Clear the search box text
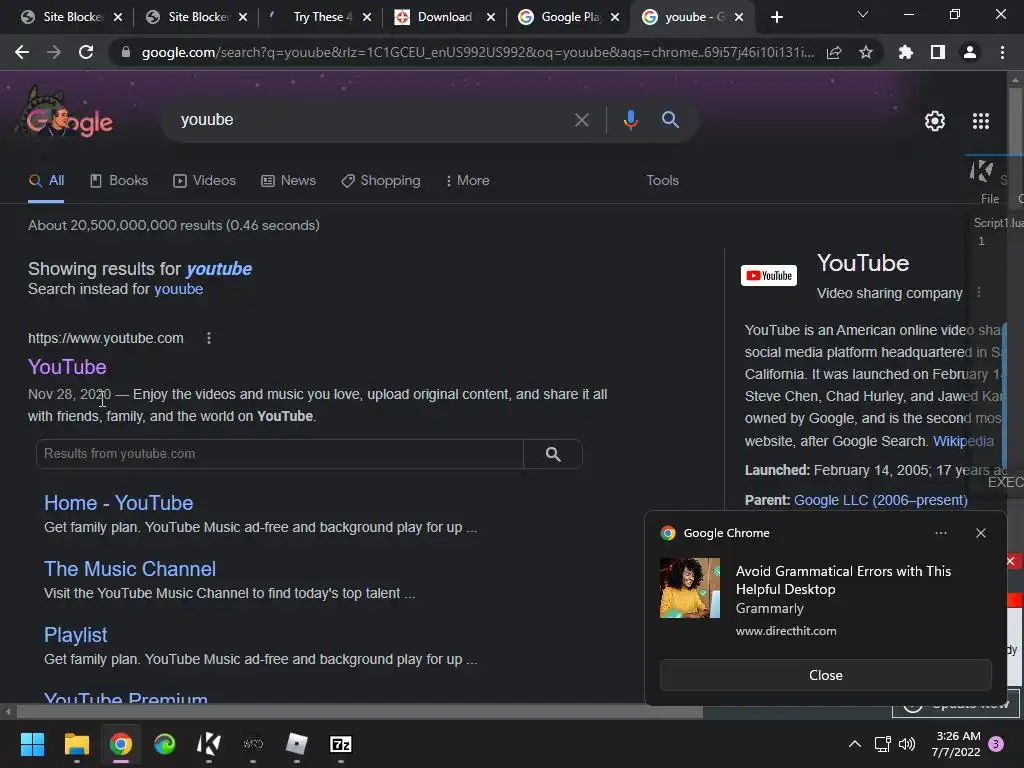1024x768 pixels. click(x=582, y=120)
